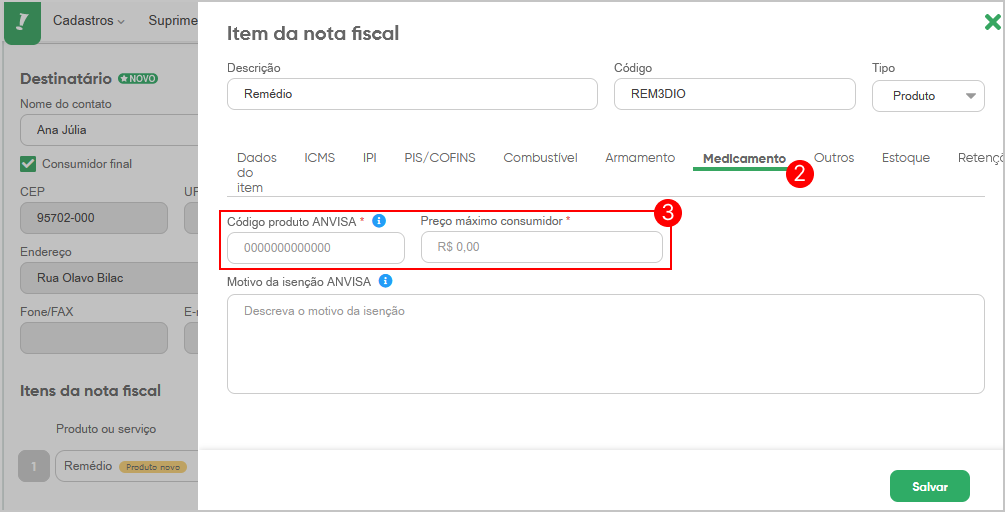Switch to the PIS/COFINS tab
The image size is (1005, 512).
coord(440,158)
